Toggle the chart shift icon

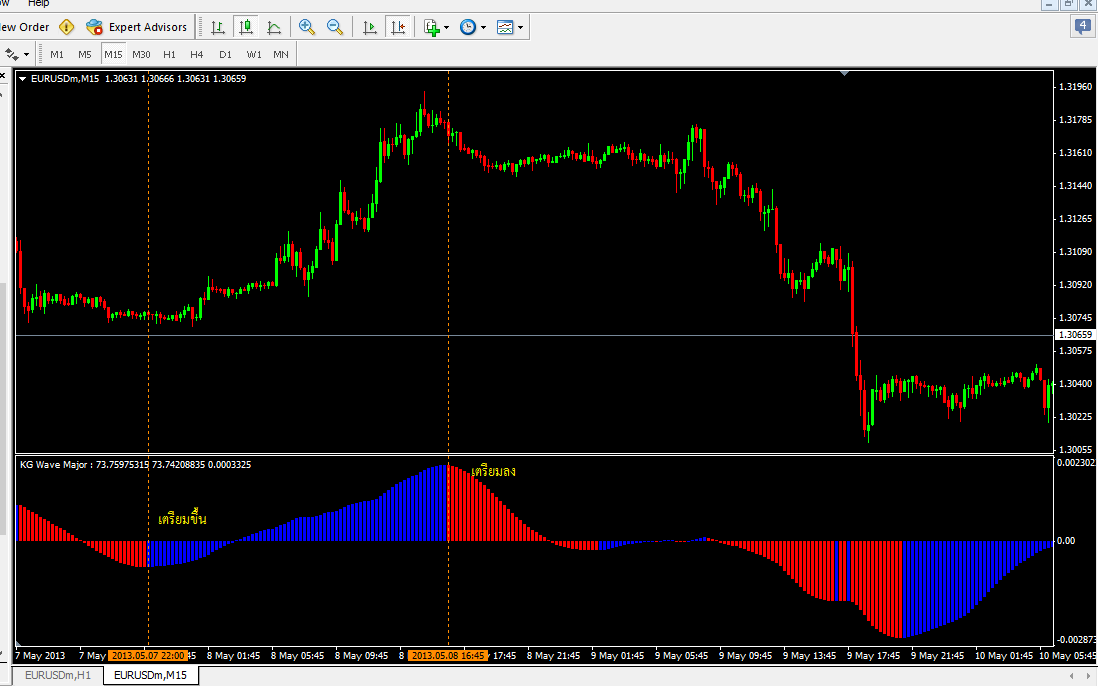pyautogui.click(x=398, y=27)
